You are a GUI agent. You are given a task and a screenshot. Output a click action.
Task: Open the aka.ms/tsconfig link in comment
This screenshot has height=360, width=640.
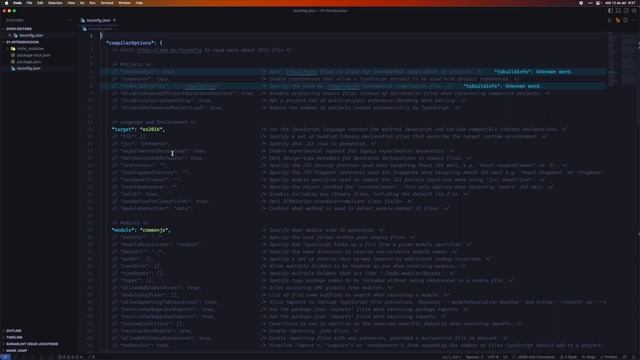point(169,50)
